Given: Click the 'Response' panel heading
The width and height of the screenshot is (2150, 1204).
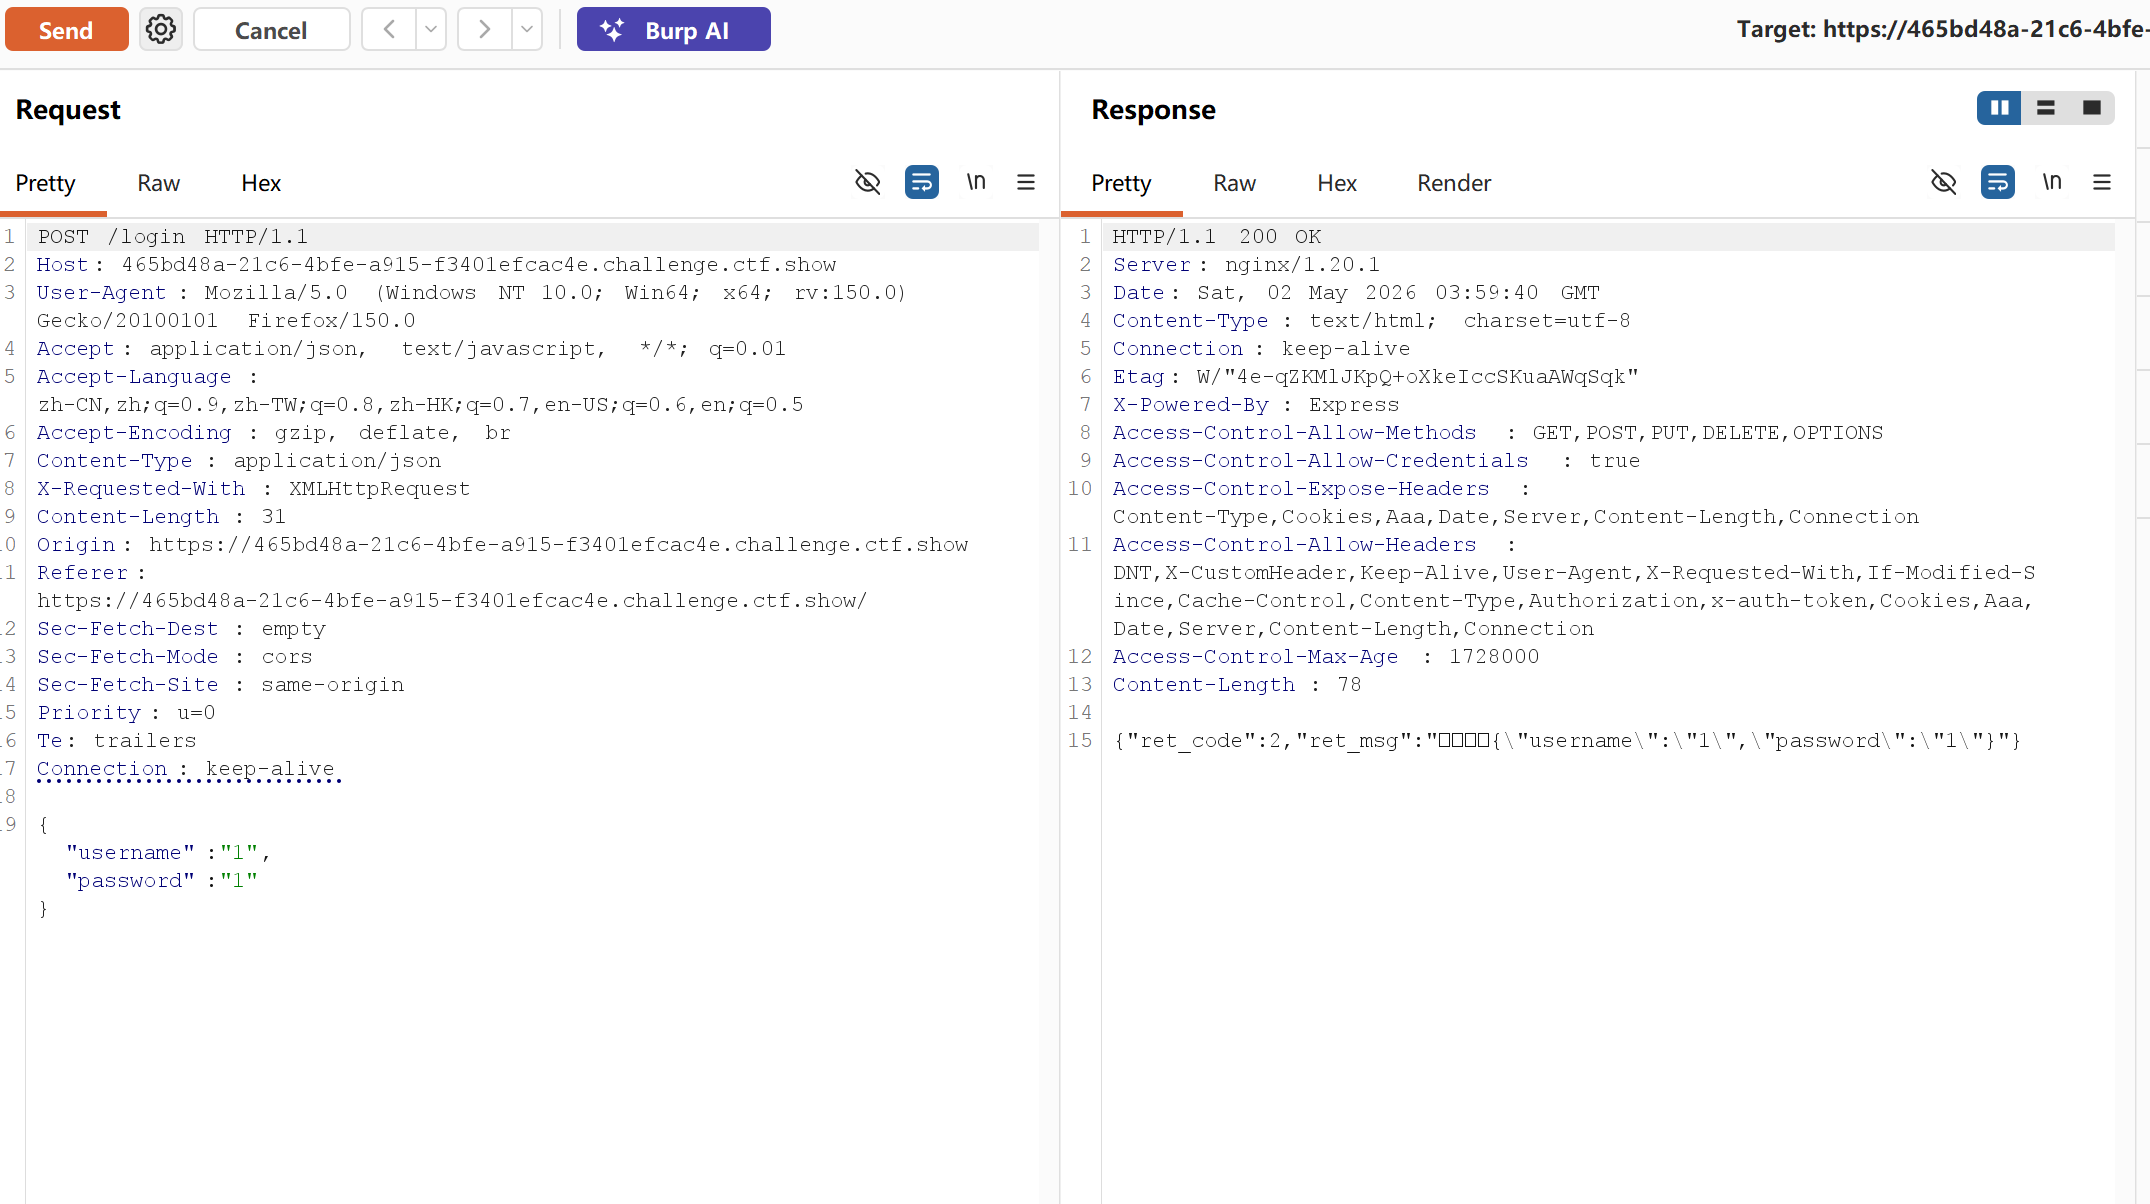Looking at the screenshot, I should pos(1154,110).
